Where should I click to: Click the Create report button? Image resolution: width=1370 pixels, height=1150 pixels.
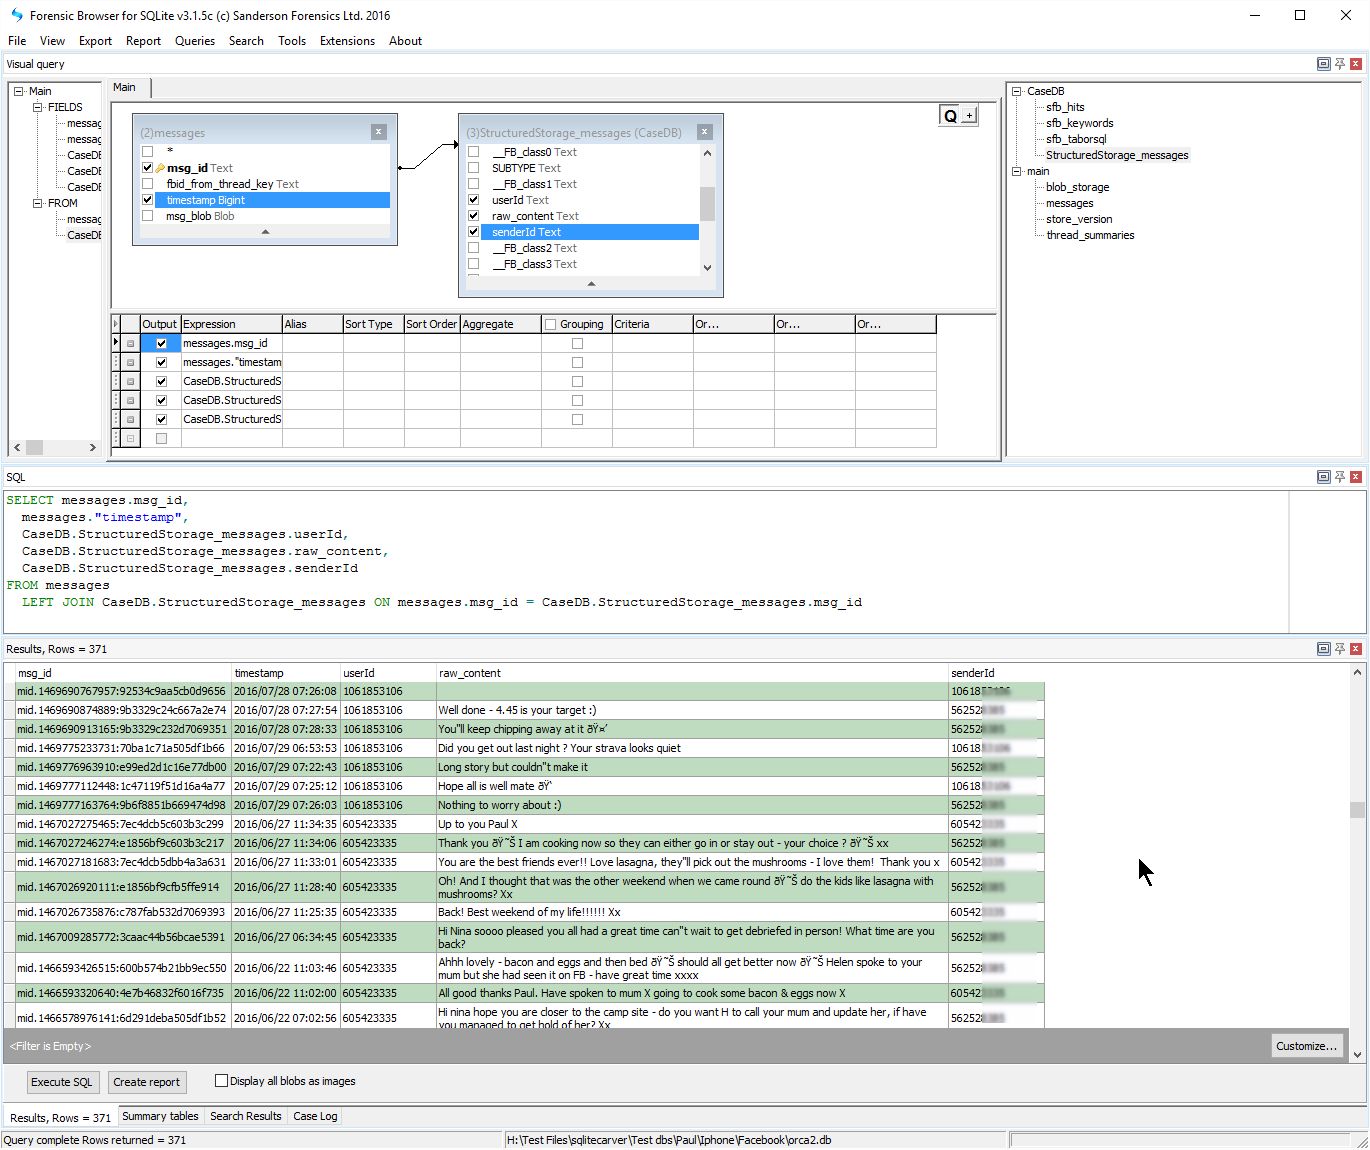[146, 1082]
